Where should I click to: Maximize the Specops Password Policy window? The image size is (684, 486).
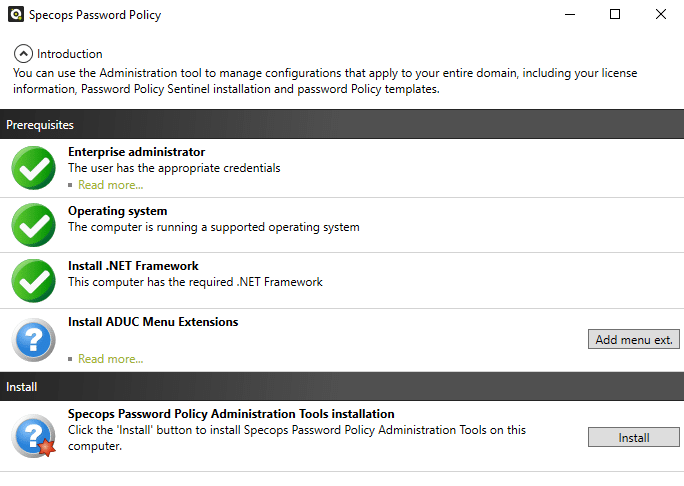(615, 14)
